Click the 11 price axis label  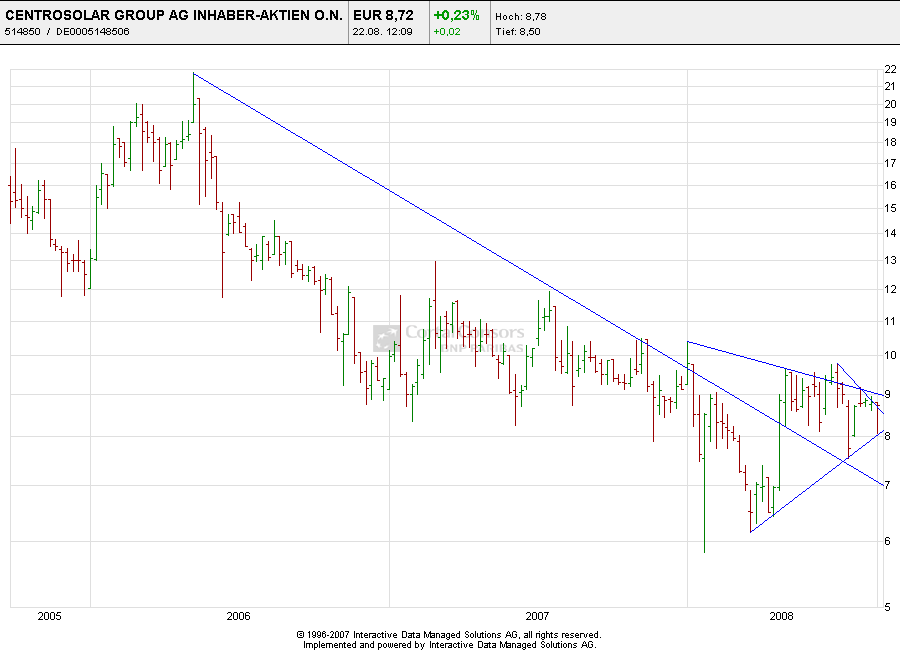tap(890, 321)
